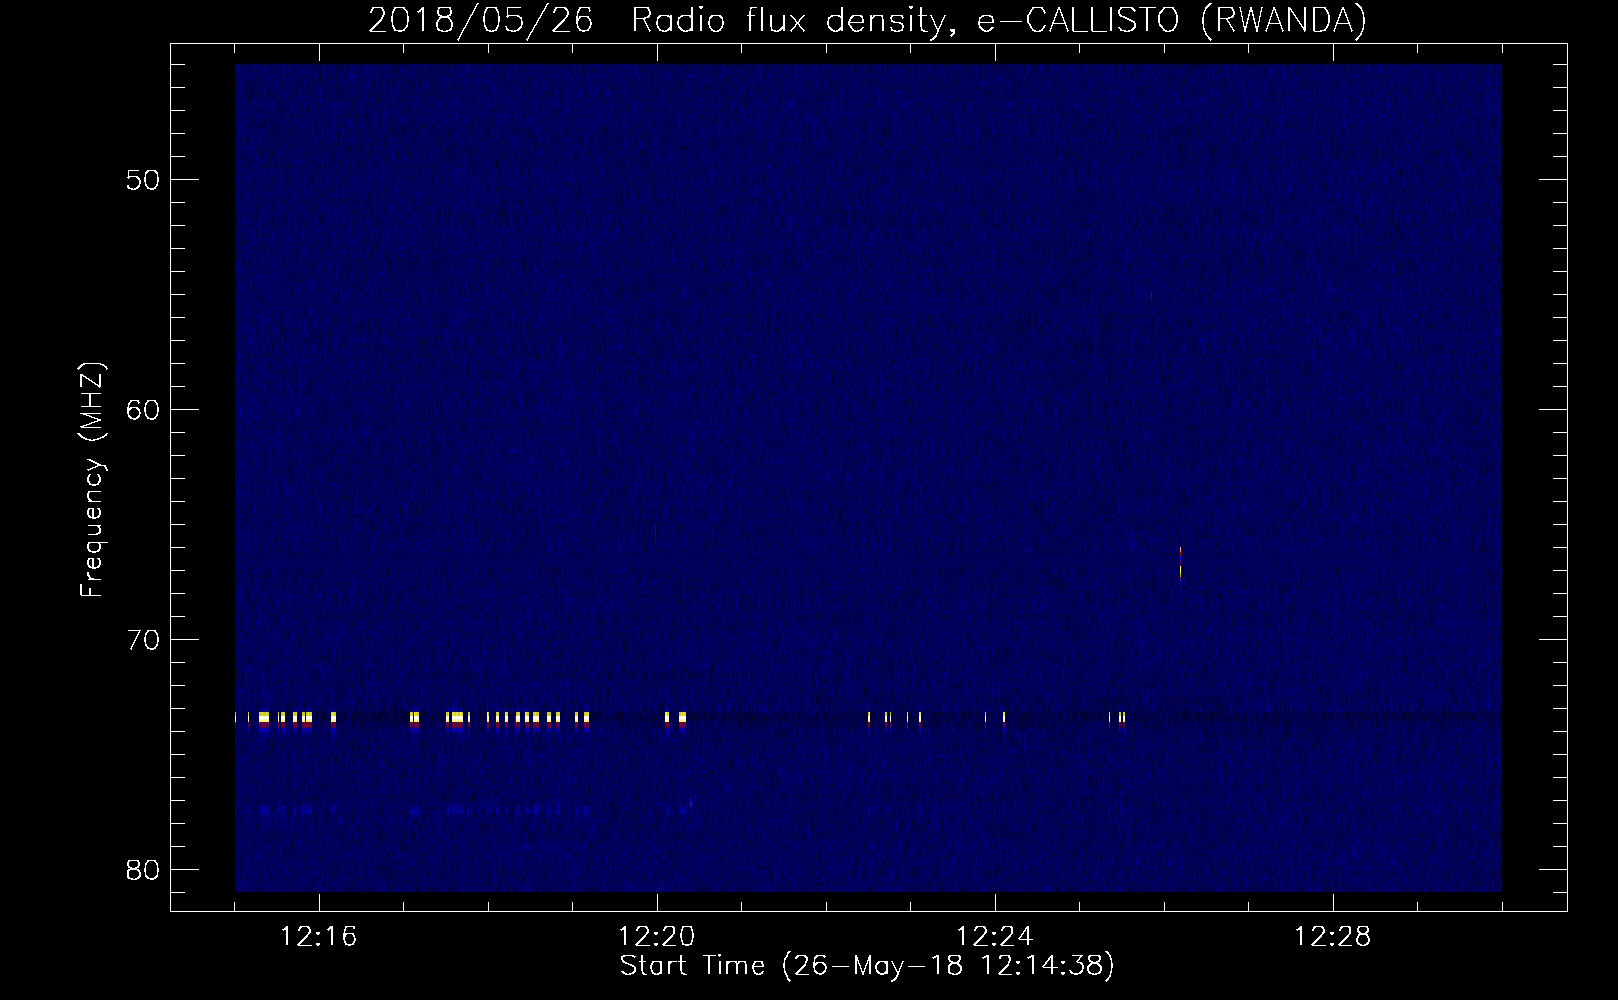Click the time tick label "12:24"
Viewport: 1618px width, 1000px height.
(995, 937)
